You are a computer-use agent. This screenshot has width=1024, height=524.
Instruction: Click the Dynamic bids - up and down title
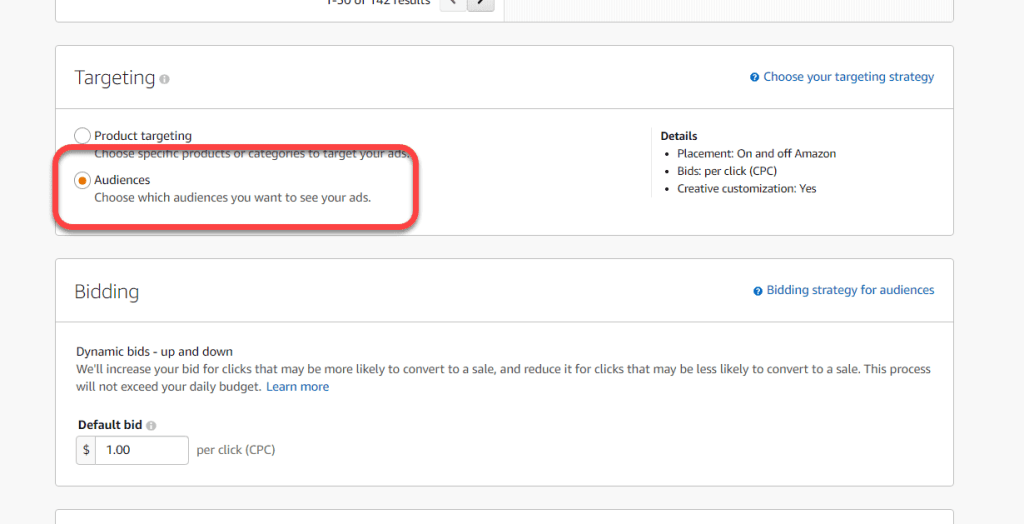click(x=154, y=351)
